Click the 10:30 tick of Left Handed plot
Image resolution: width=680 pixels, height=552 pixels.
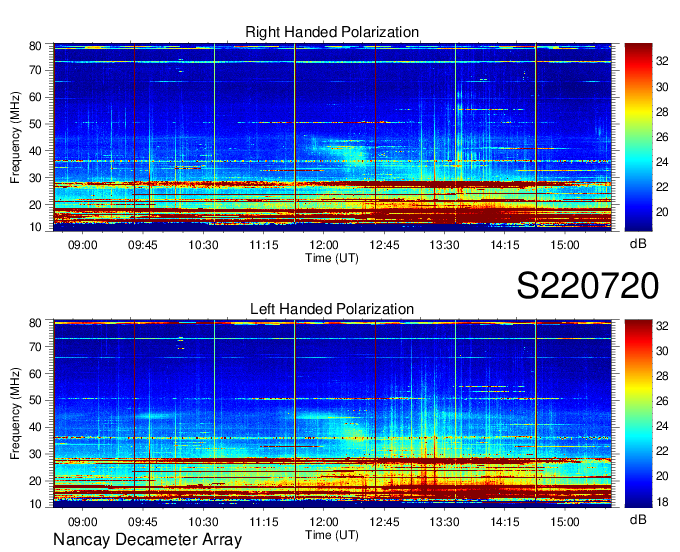(203, 522)
